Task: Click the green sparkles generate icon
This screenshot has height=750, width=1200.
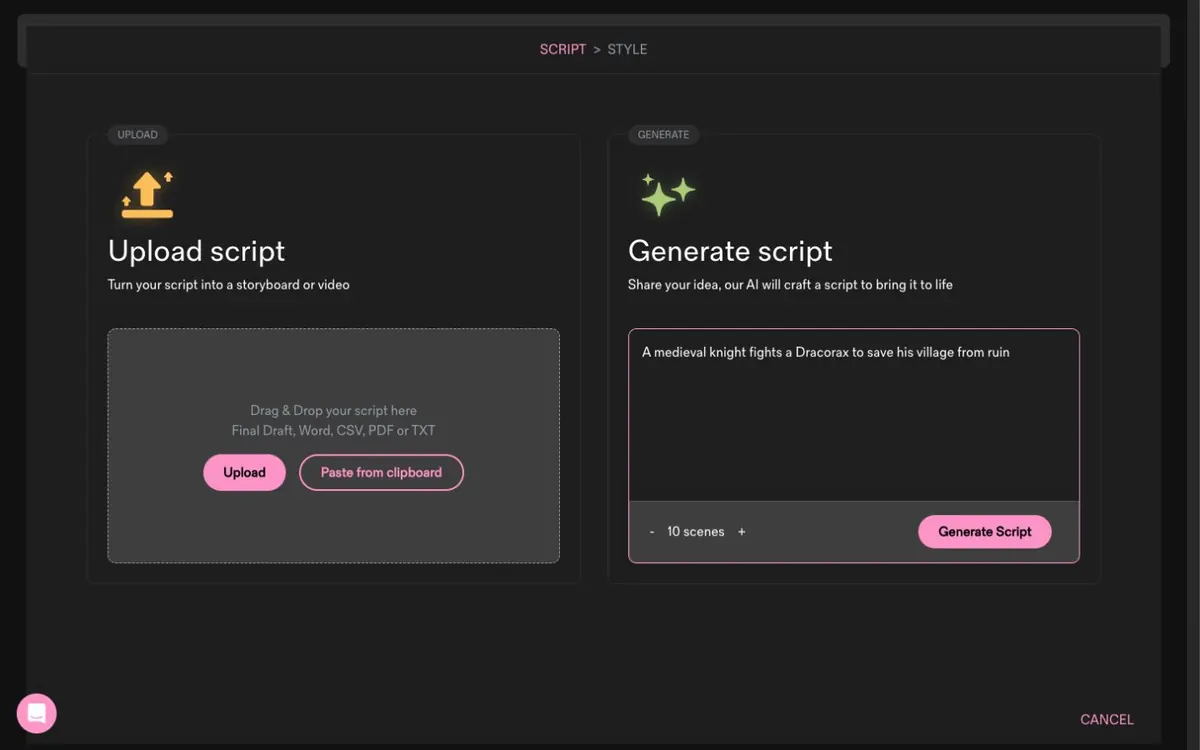Action: point(667,194)
